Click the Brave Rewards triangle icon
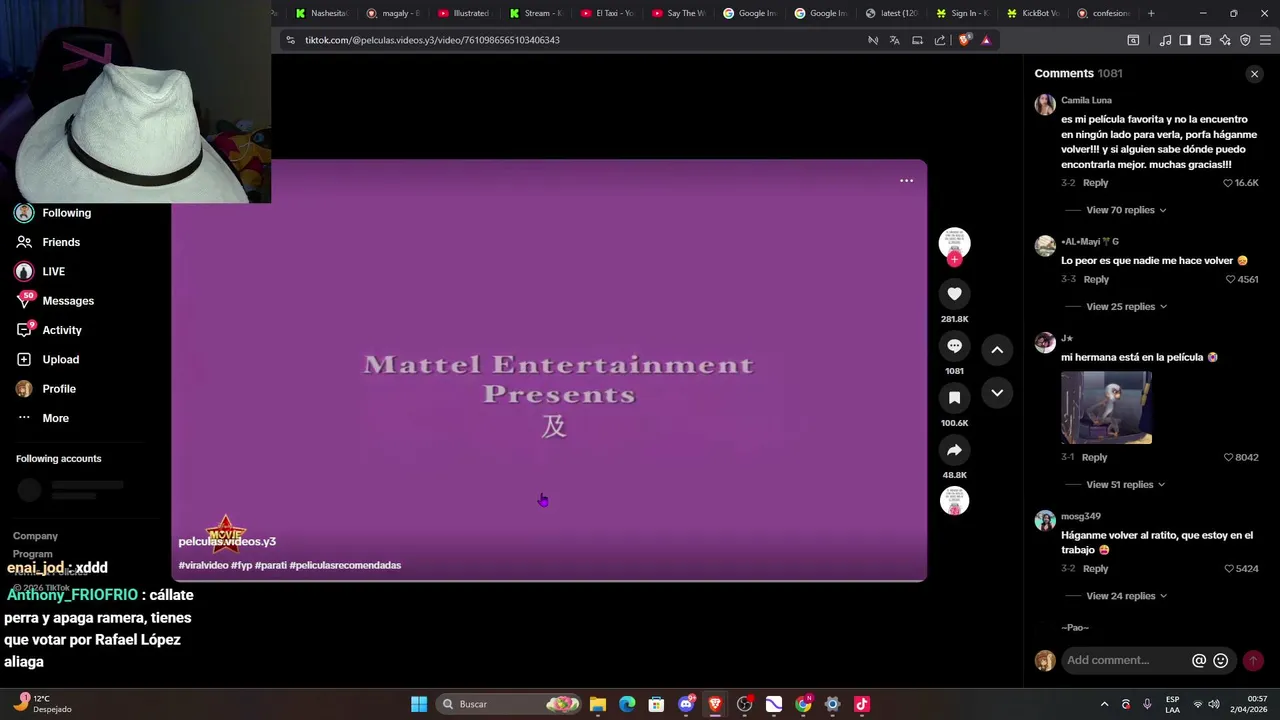This screenshot has height=720, width=1280. click(986, 40)
